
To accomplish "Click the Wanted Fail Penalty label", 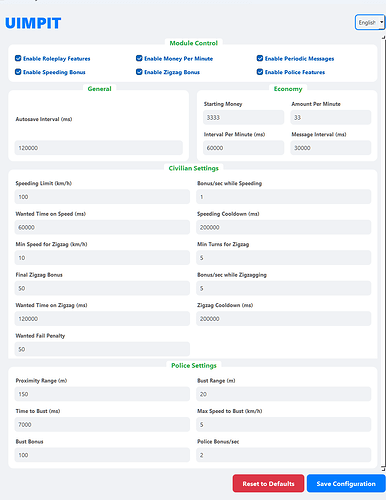I will pyautogui.click(x=40, y=336).
